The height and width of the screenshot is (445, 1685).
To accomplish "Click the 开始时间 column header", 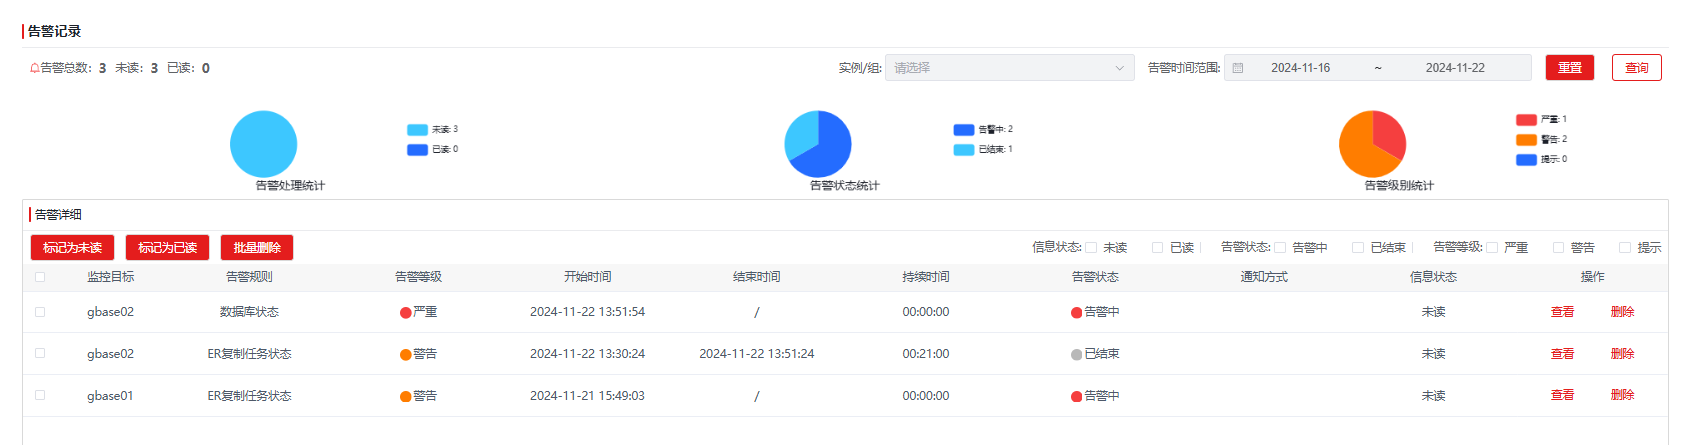I will tap(587, 277).
